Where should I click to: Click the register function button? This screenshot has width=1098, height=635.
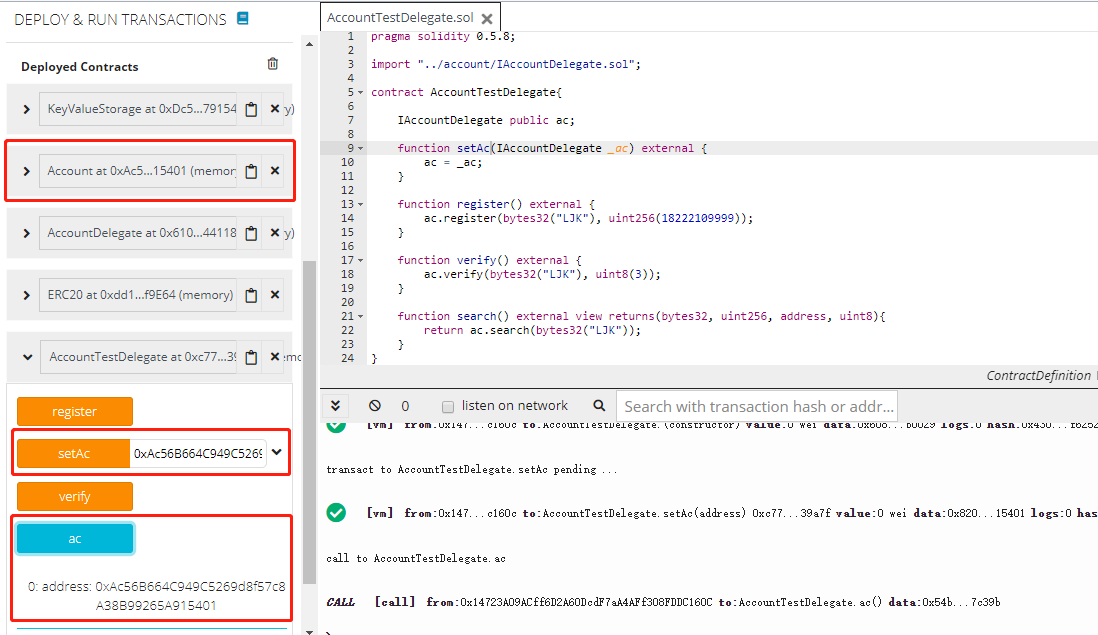(x=75, y=412)
